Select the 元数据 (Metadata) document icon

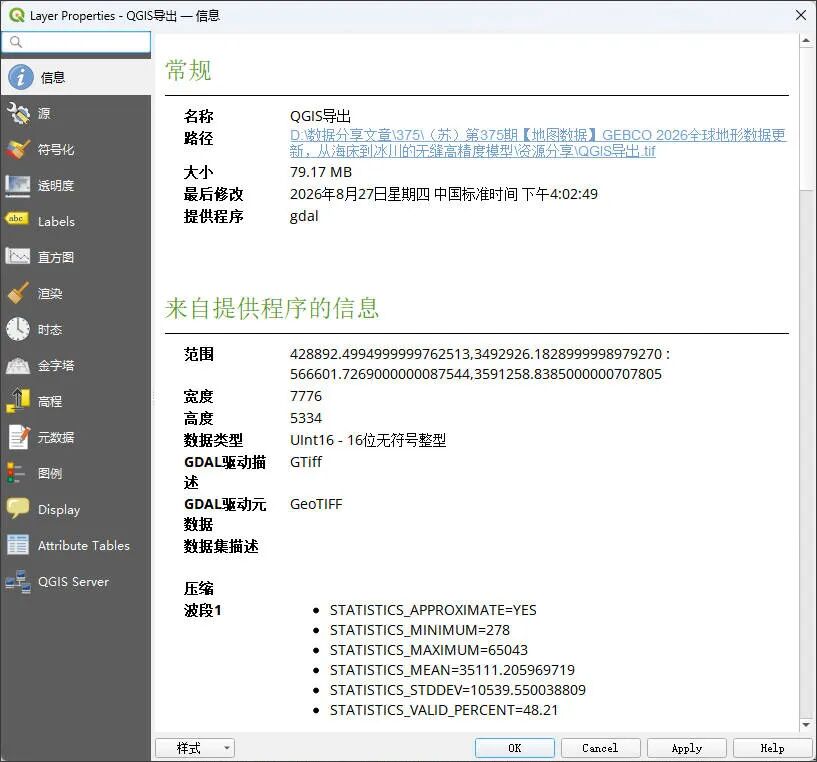[19, 437]
